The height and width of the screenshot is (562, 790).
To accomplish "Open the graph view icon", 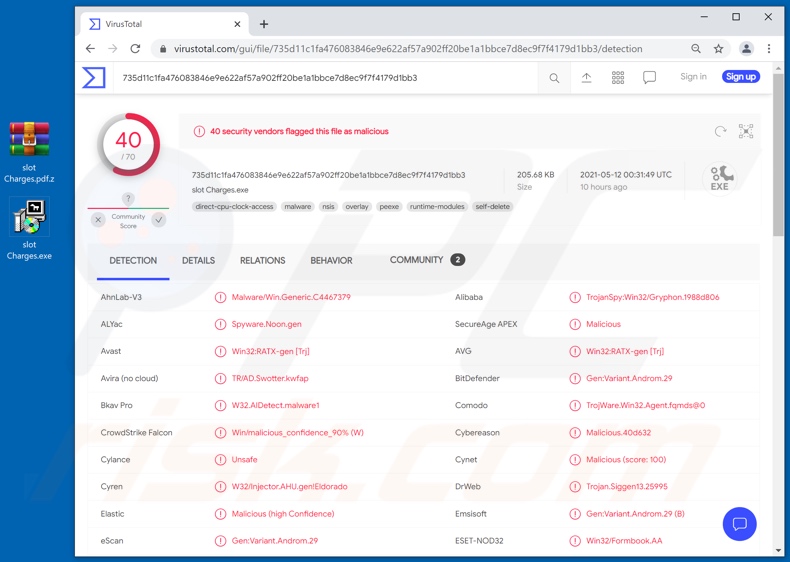I will [x=746, y=131].
